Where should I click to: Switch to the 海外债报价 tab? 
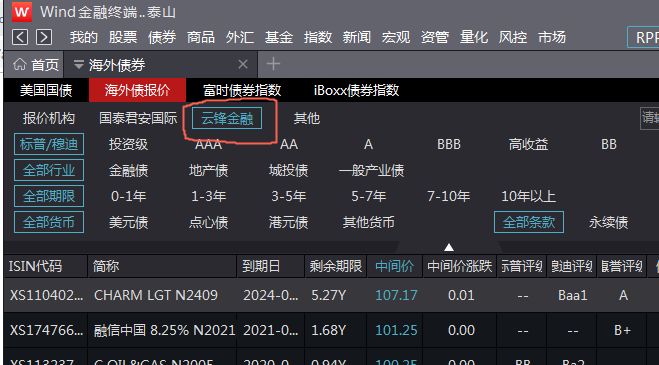(137, 90)
